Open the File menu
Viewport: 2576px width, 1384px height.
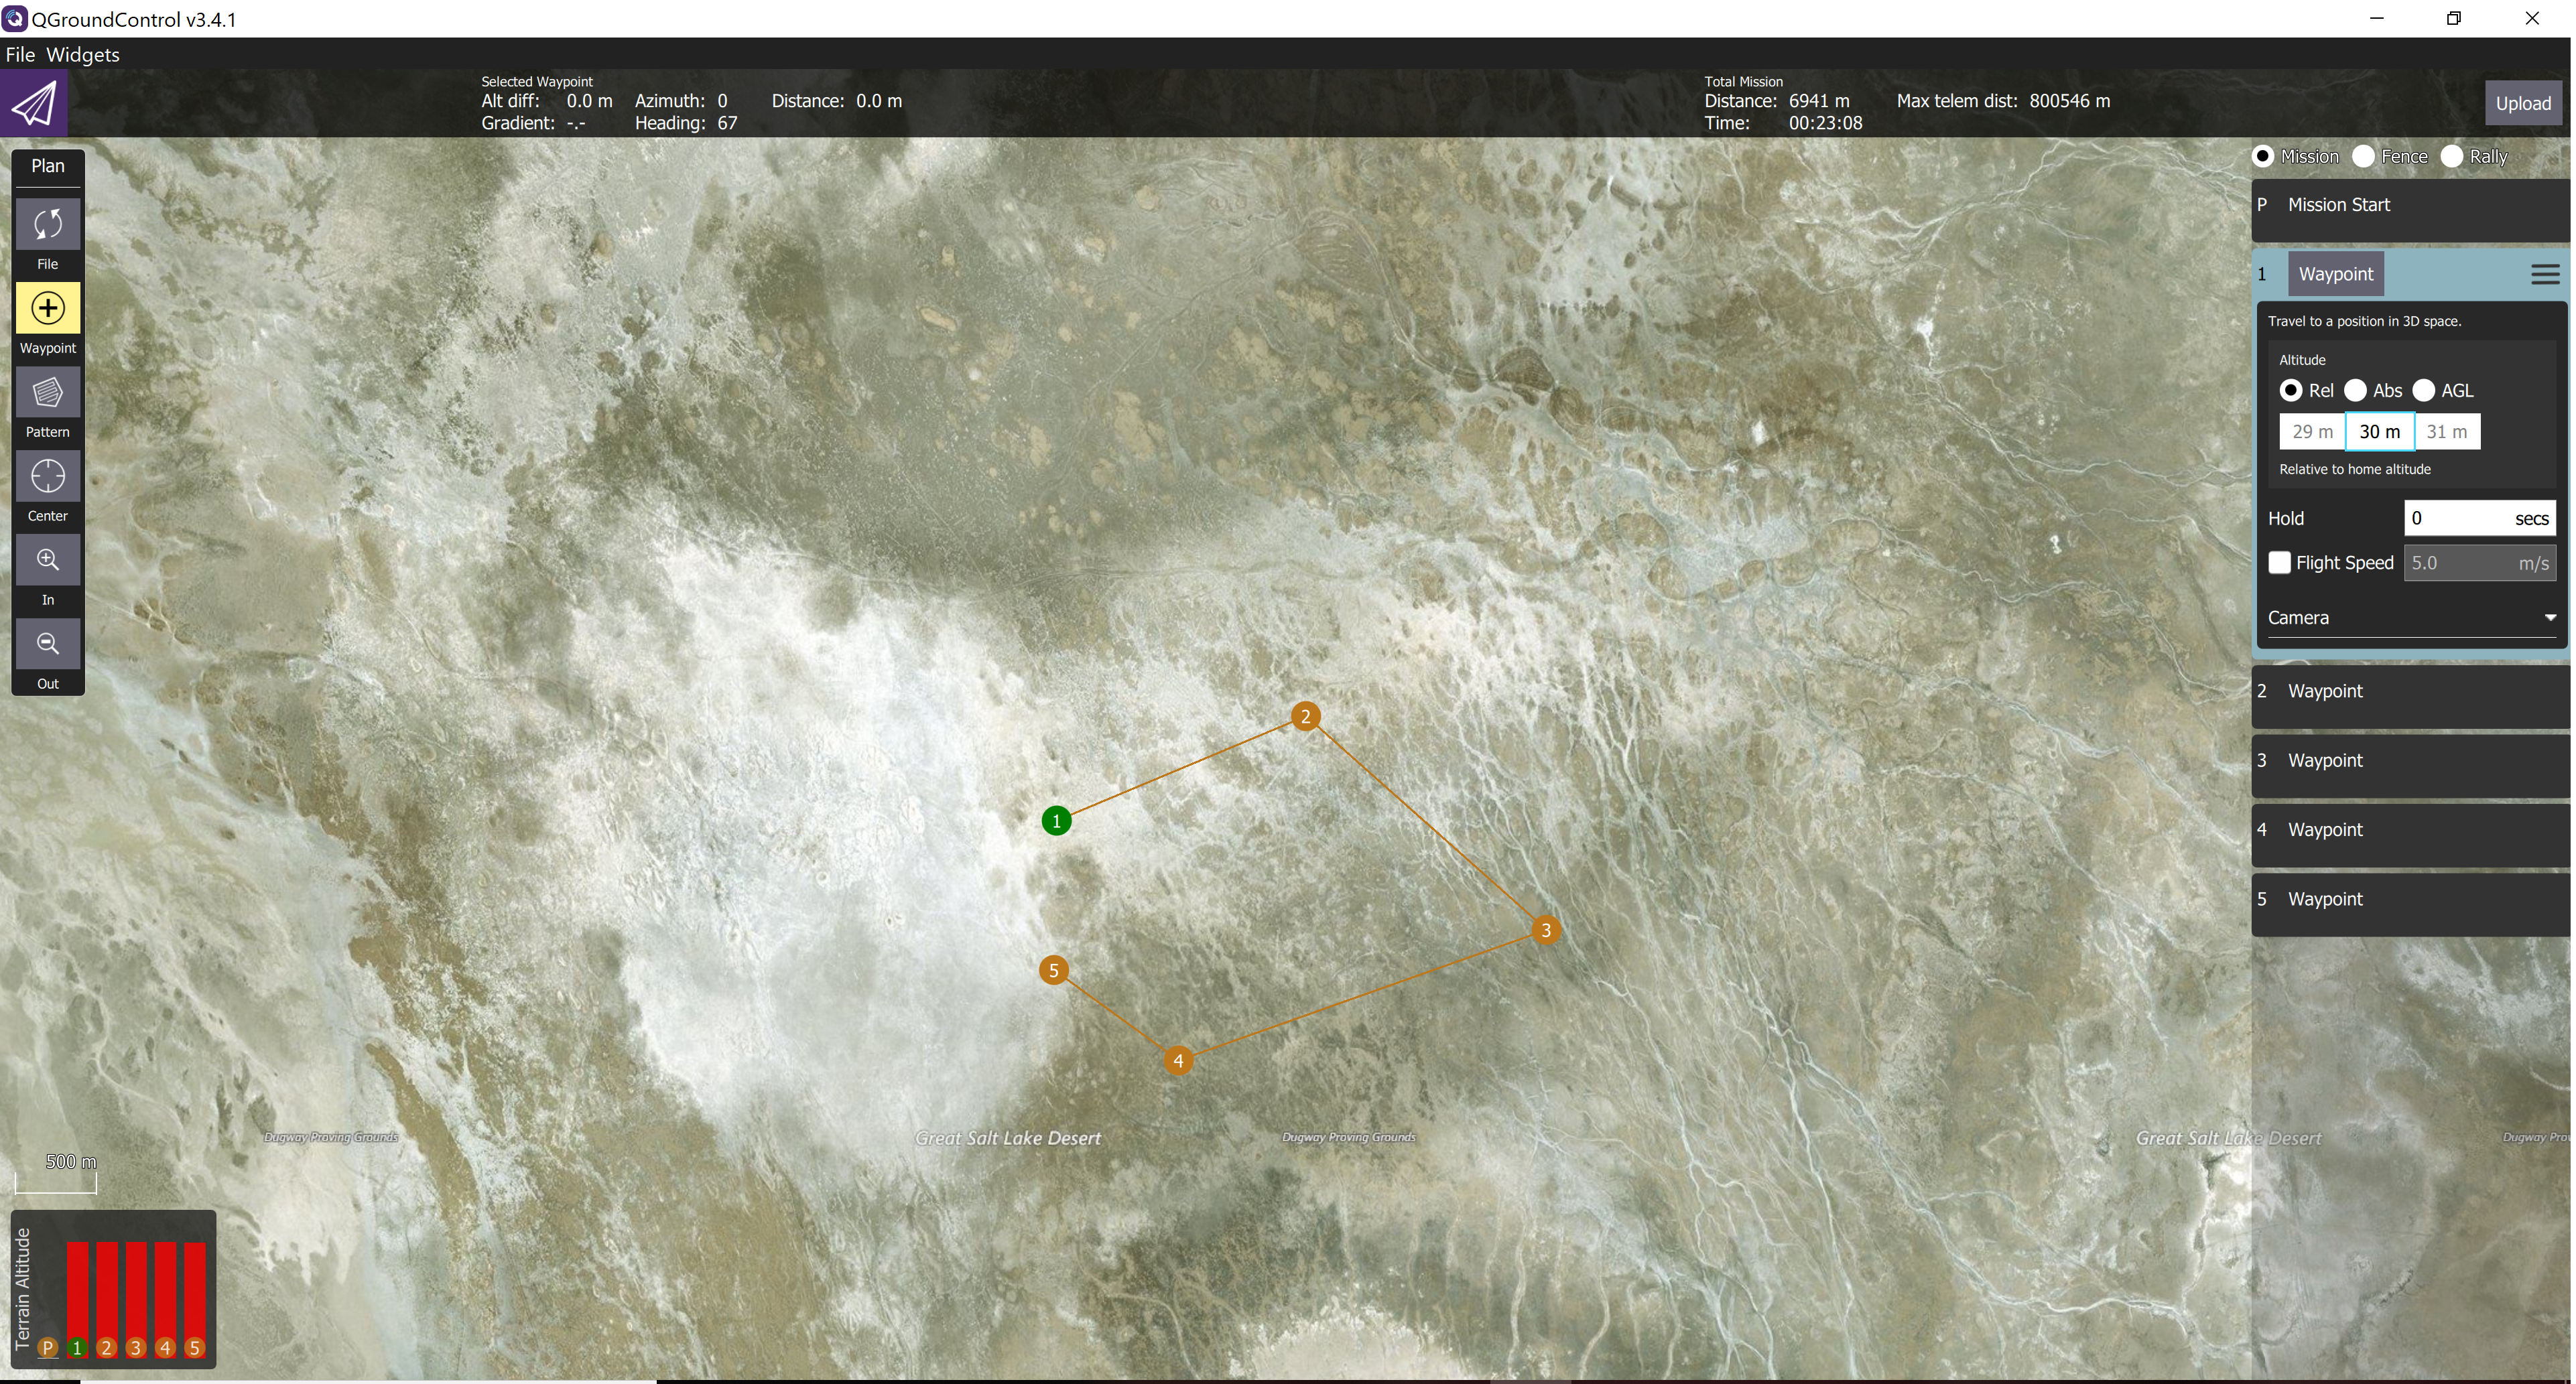pyautogui.click(x=21, y=54)
